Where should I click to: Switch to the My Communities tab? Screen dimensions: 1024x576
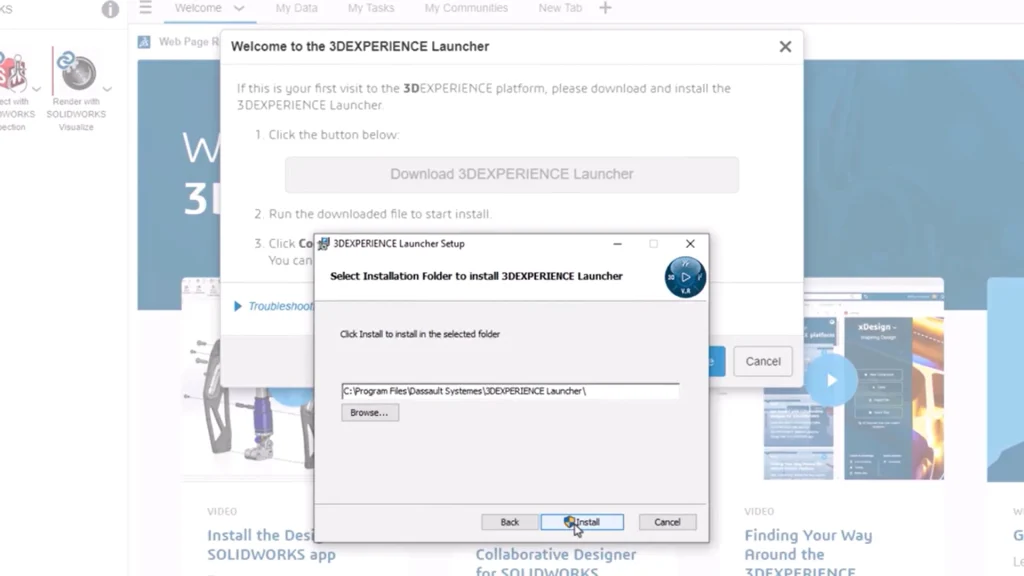tap(466, 8)
